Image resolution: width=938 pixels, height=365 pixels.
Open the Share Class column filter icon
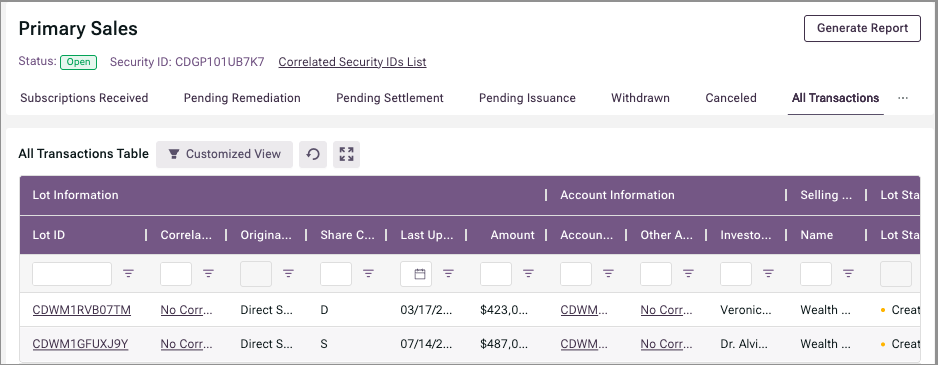click(368, 274)
